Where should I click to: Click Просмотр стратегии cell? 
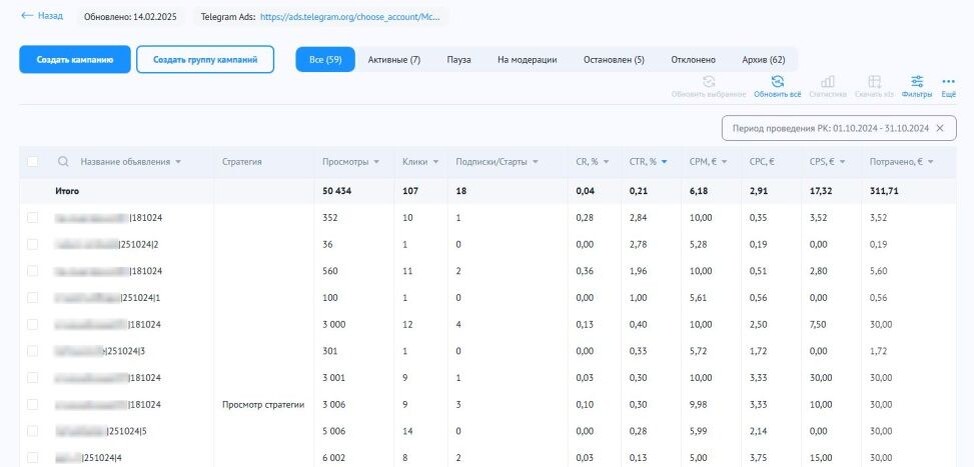[x=263, y=405]
